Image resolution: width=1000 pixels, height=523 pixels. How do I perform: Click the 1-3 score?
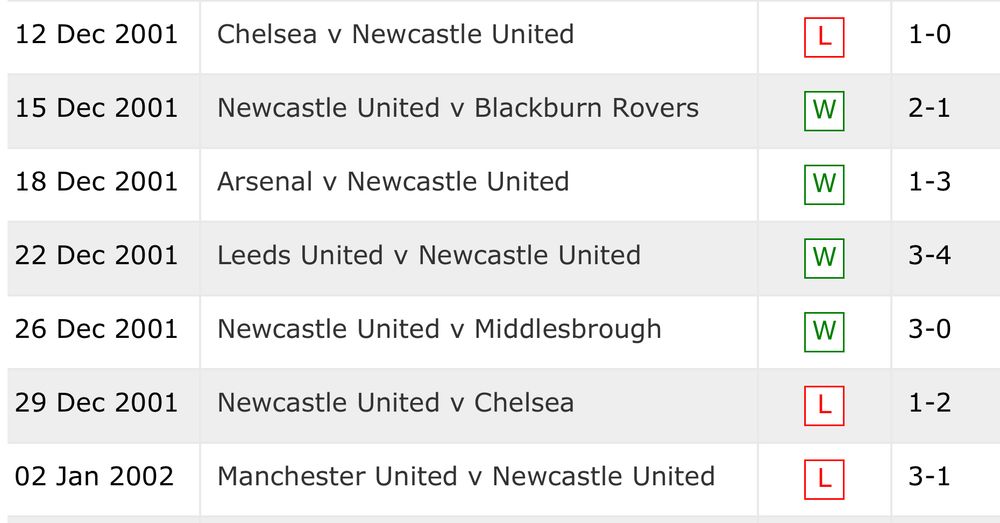pos(929,182)
